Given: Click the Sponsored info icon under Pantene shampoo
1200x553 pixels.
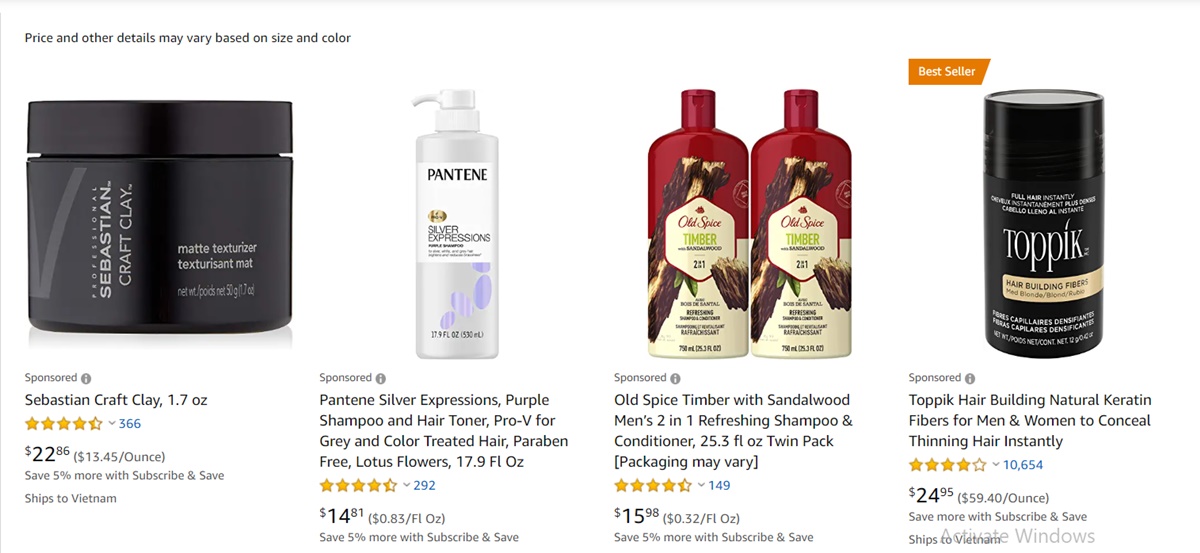Looking at the screenshot, I should [380, 379].
